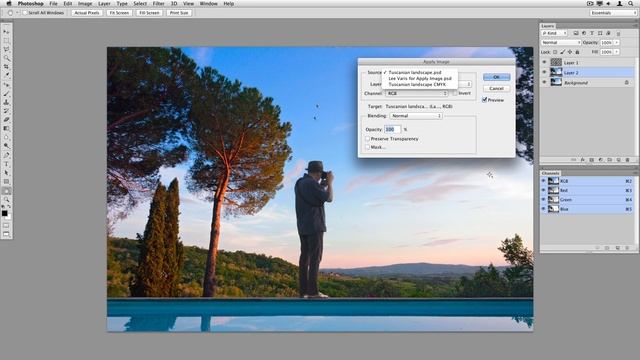Uncheck Preview in Apply Image dialog
The image size is (640, 360).
(484, 100)
